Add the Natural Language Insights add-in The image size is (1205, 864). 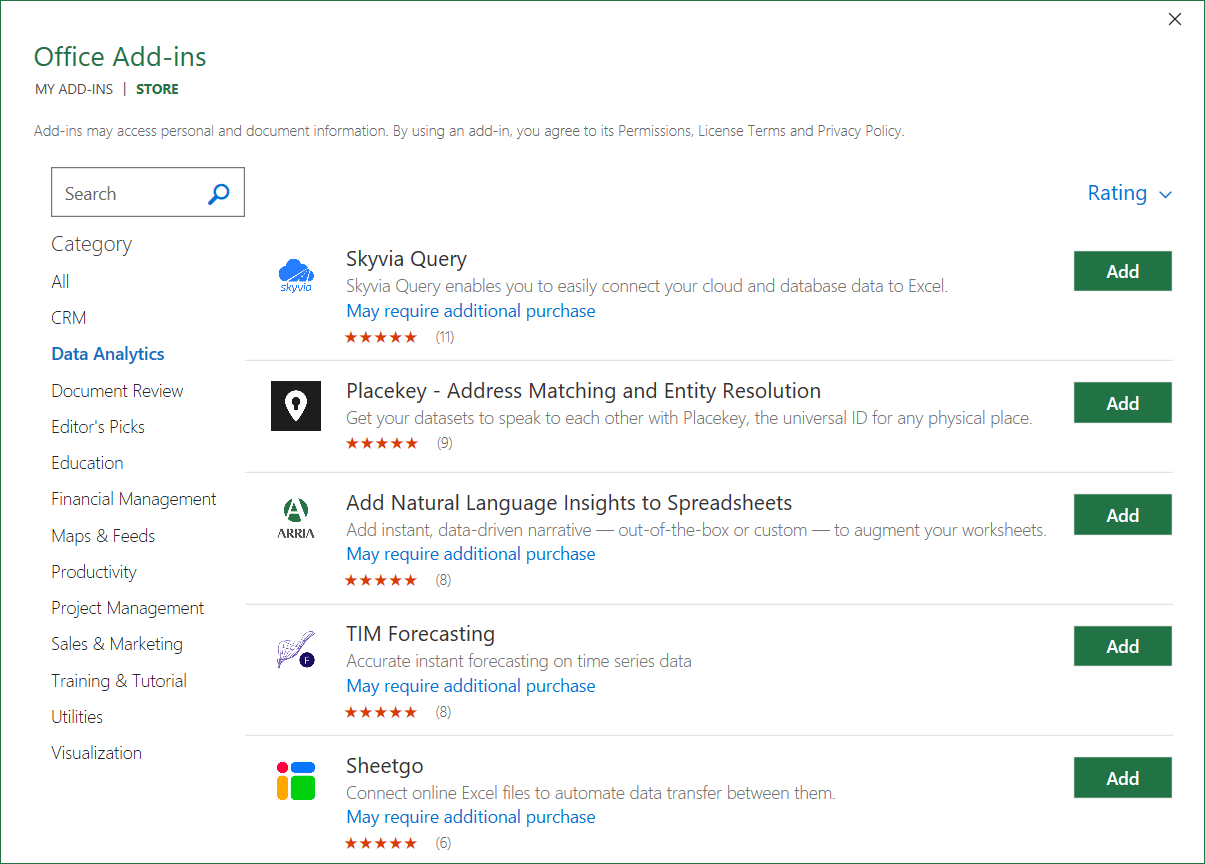(x=1122, y=515)
